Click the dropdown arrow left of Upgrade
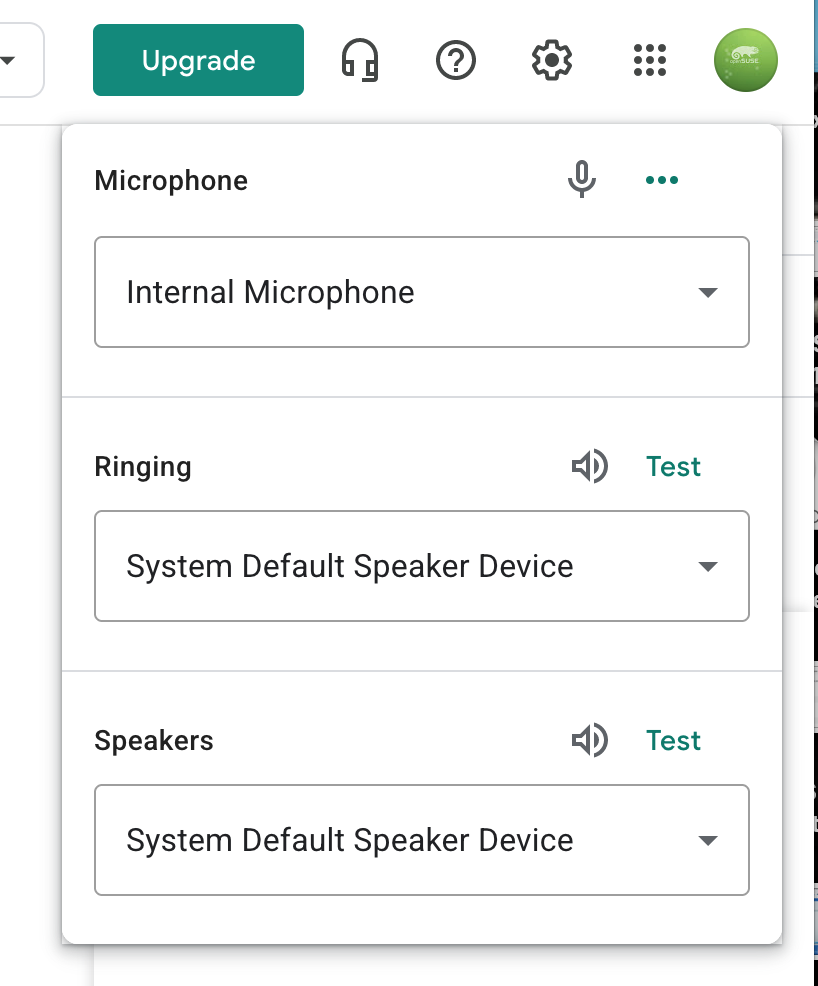The width and height of the screenshot is (818, 986). (8, 61)
